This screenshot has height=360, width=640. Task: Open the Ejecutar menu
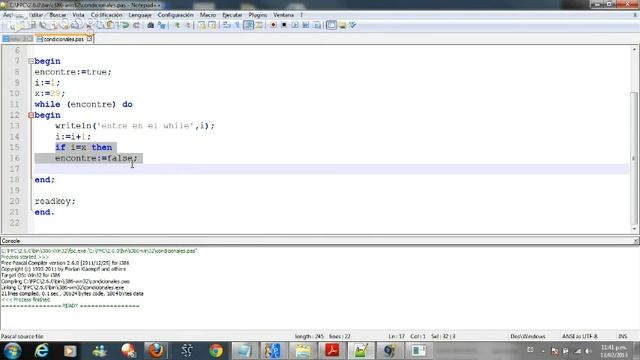point(232,15)
